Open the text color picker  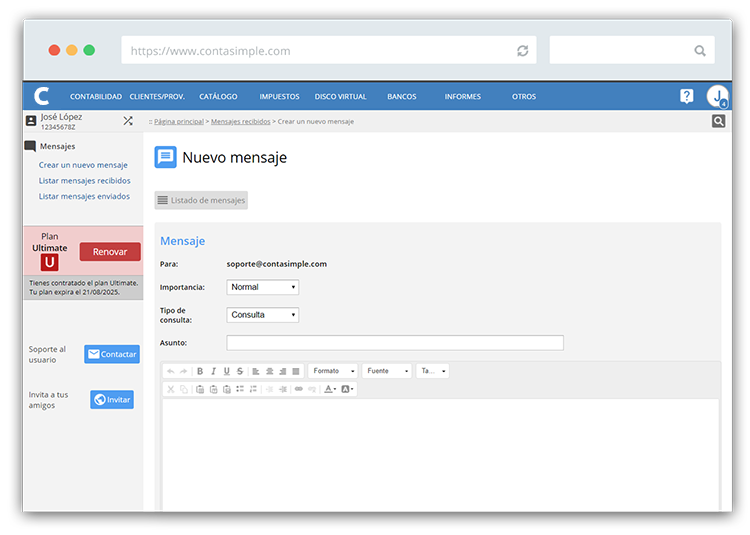[x=330, y=389]
